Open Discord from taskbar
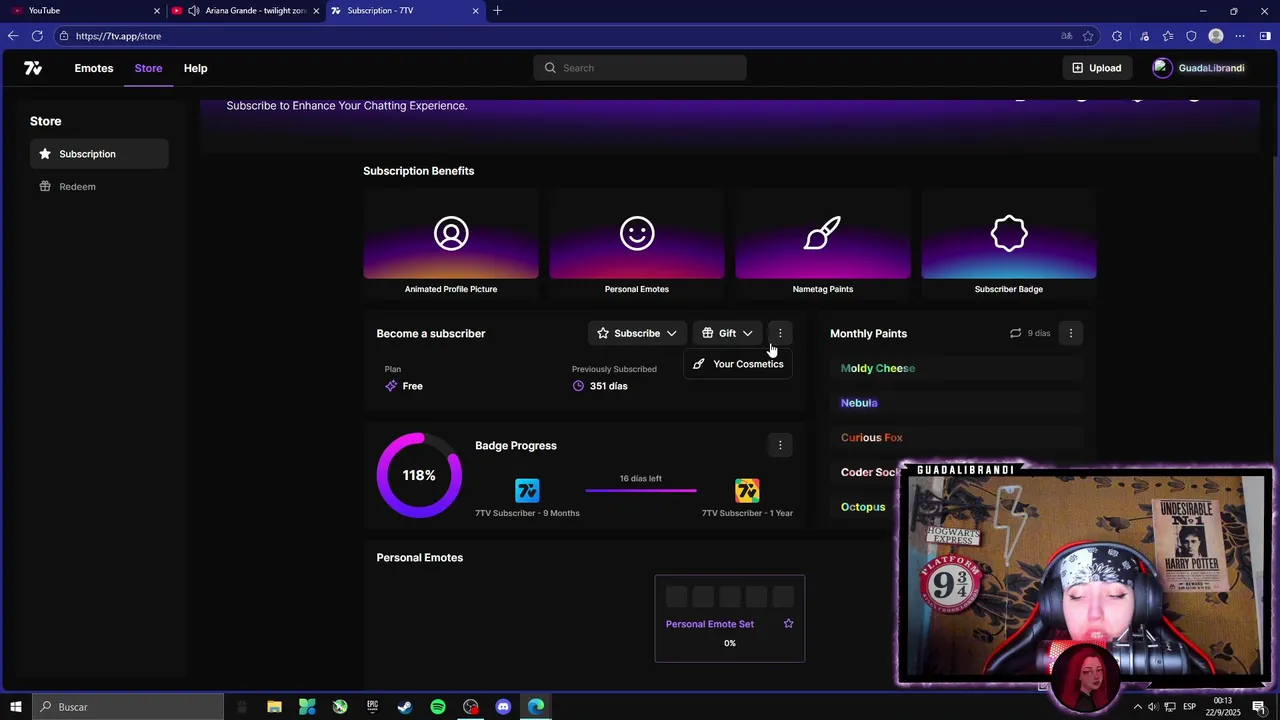This screenshot has height=720, width=1280. pos(503,707)
